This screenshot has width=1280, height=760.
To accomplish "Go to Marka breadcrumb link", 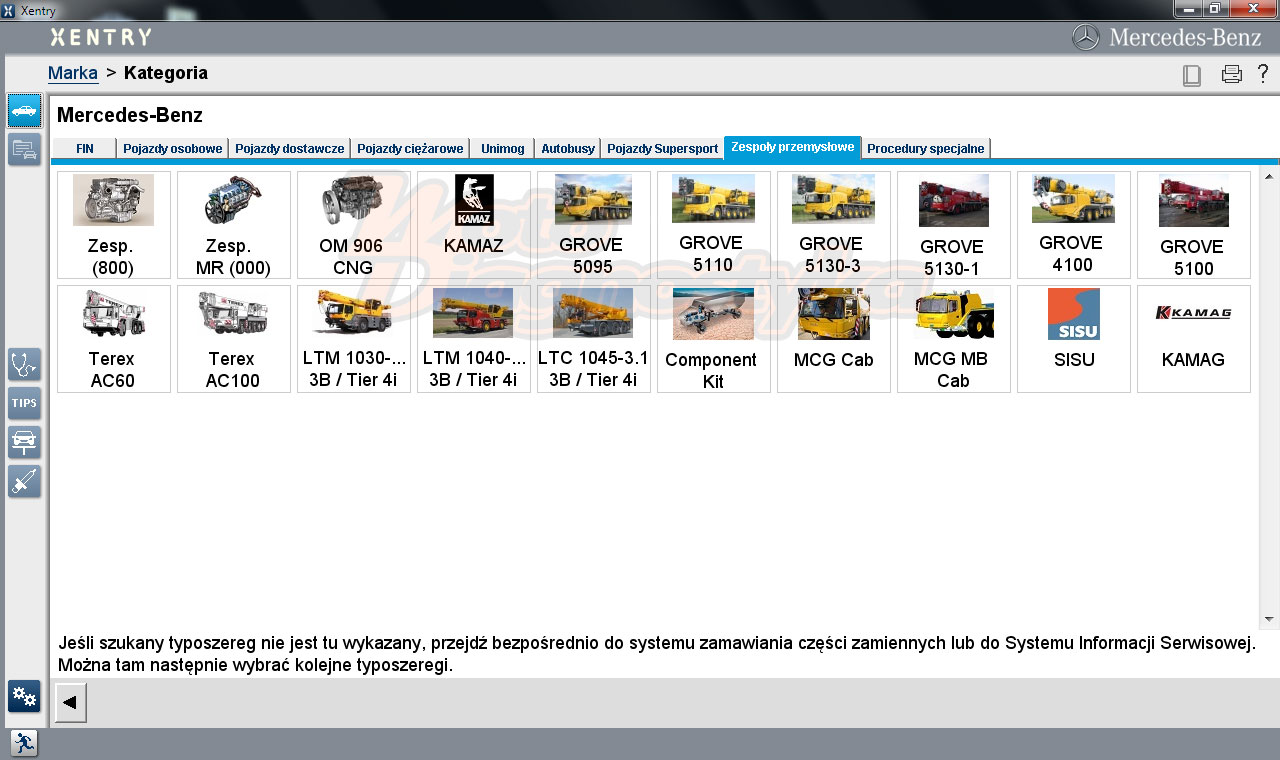I will click(x=73, y=73).
